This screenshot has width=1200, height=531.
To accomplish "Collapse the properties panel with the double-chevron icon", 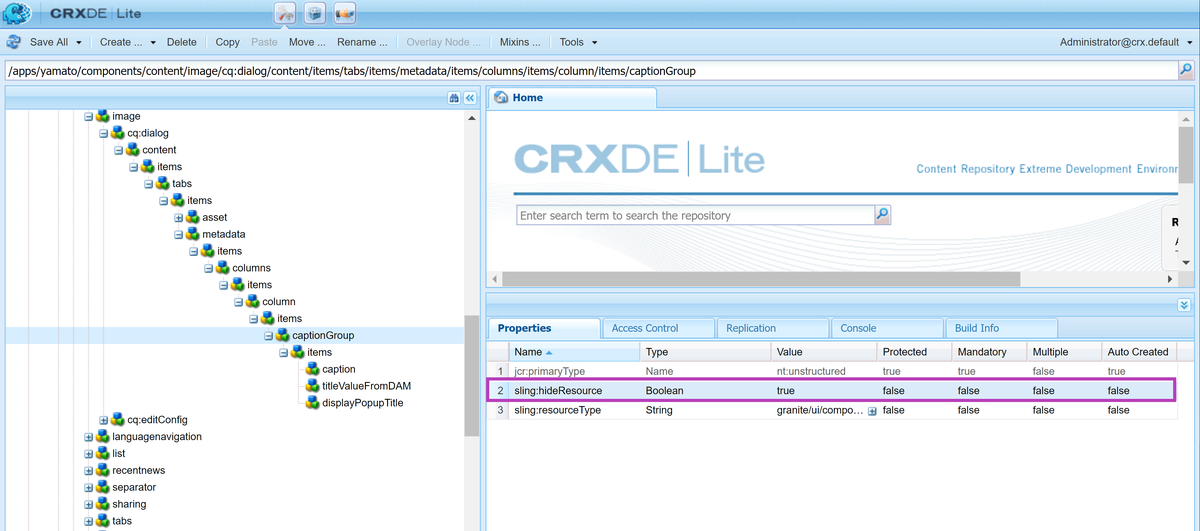I will coord(1185,305).
